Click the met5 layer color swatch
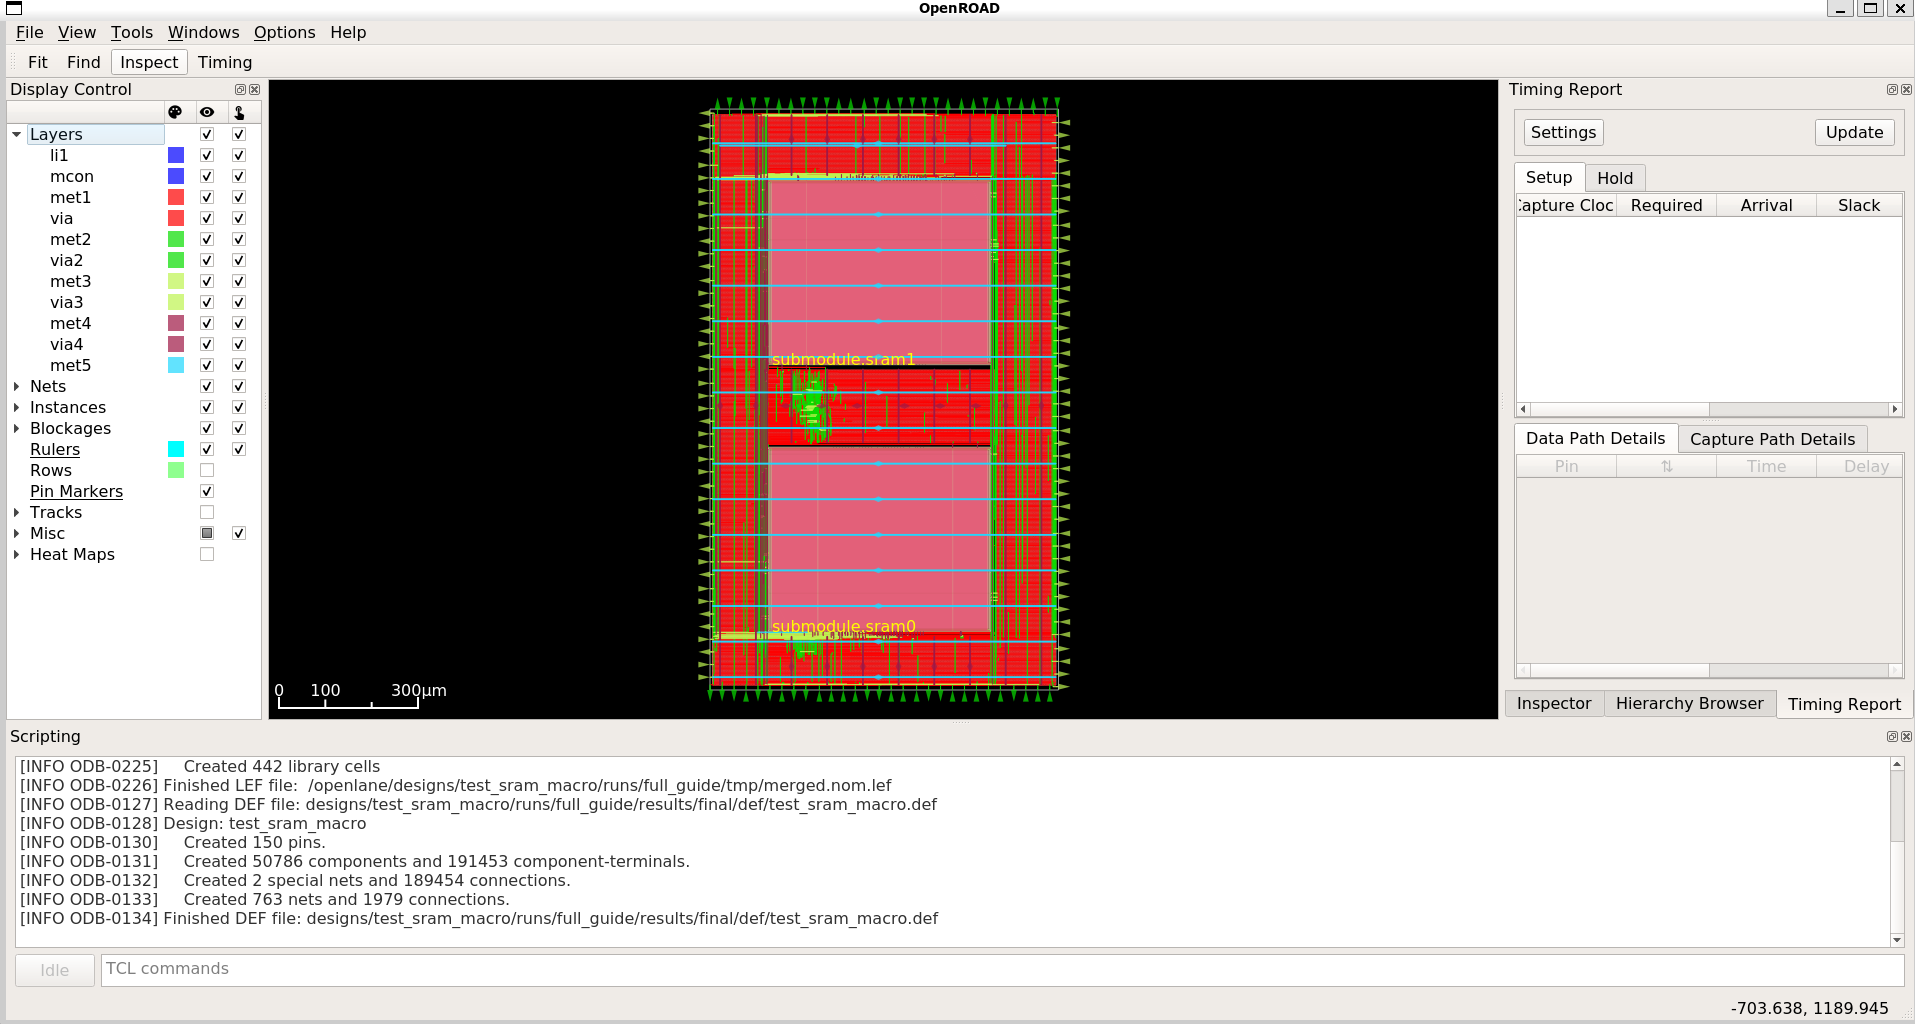The image size is (1915, 1024). [176, 365]
